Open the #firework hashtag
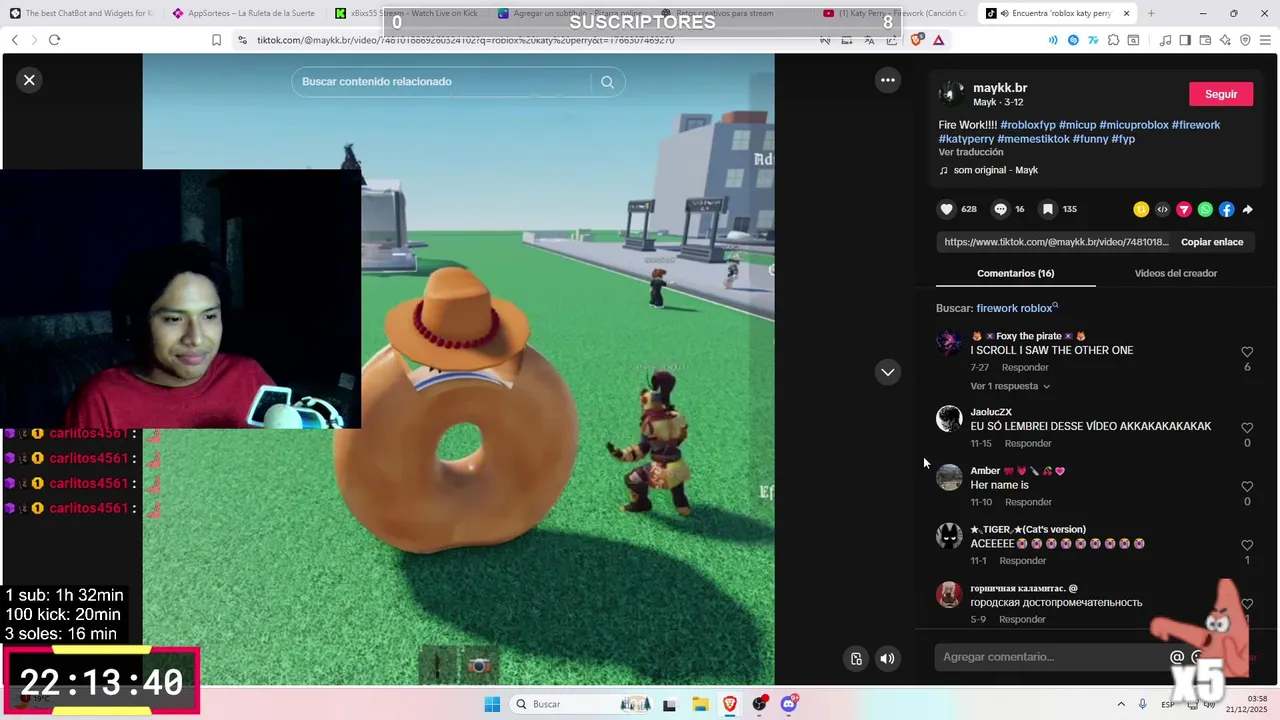Screen dimensions: 1280x720 pyautogui.click(x=1196, y=125)
